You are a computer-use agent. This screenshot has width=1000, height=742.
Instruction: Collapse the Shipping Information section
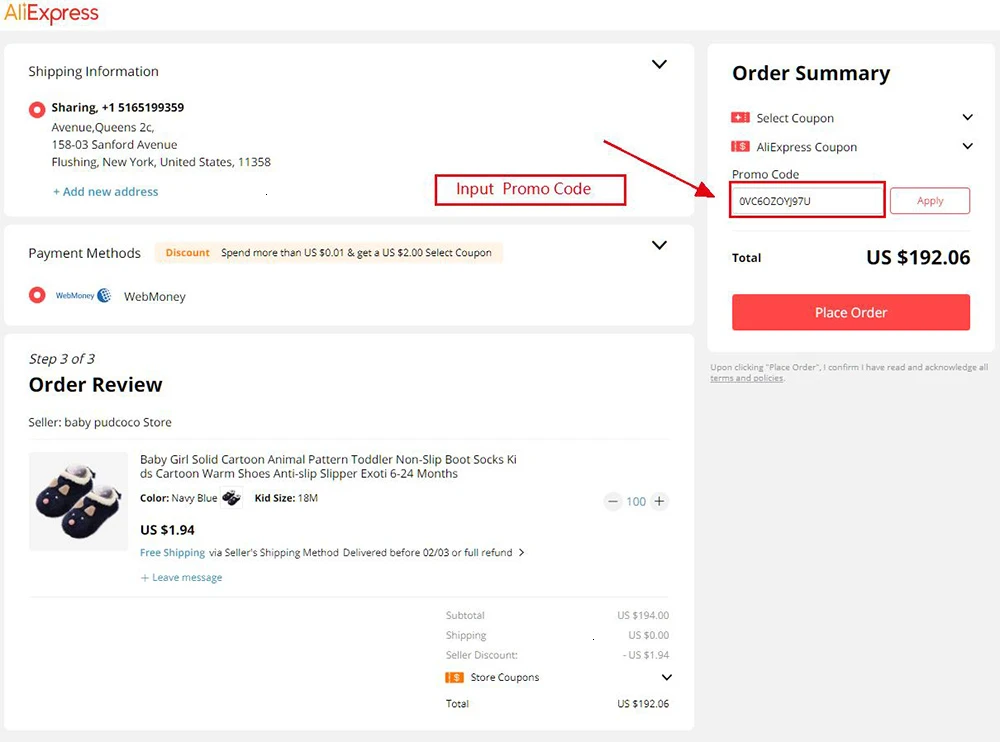click(x=659, y=64)
